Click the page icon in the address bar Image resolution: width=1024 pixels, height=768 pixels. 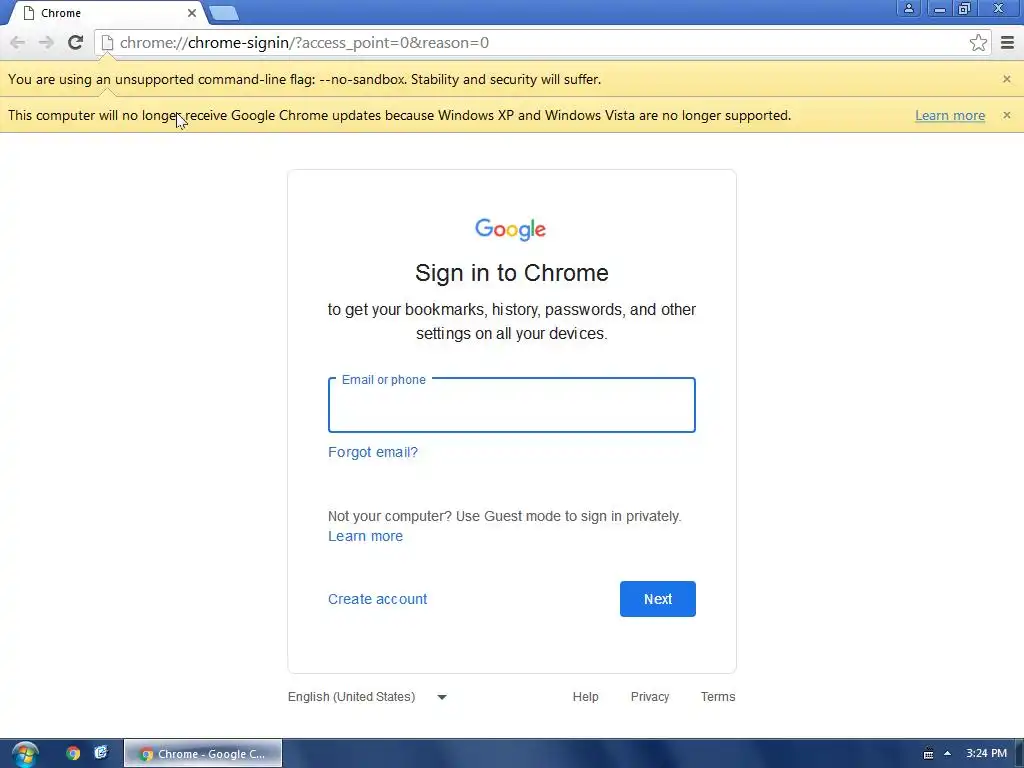(107, 43)
